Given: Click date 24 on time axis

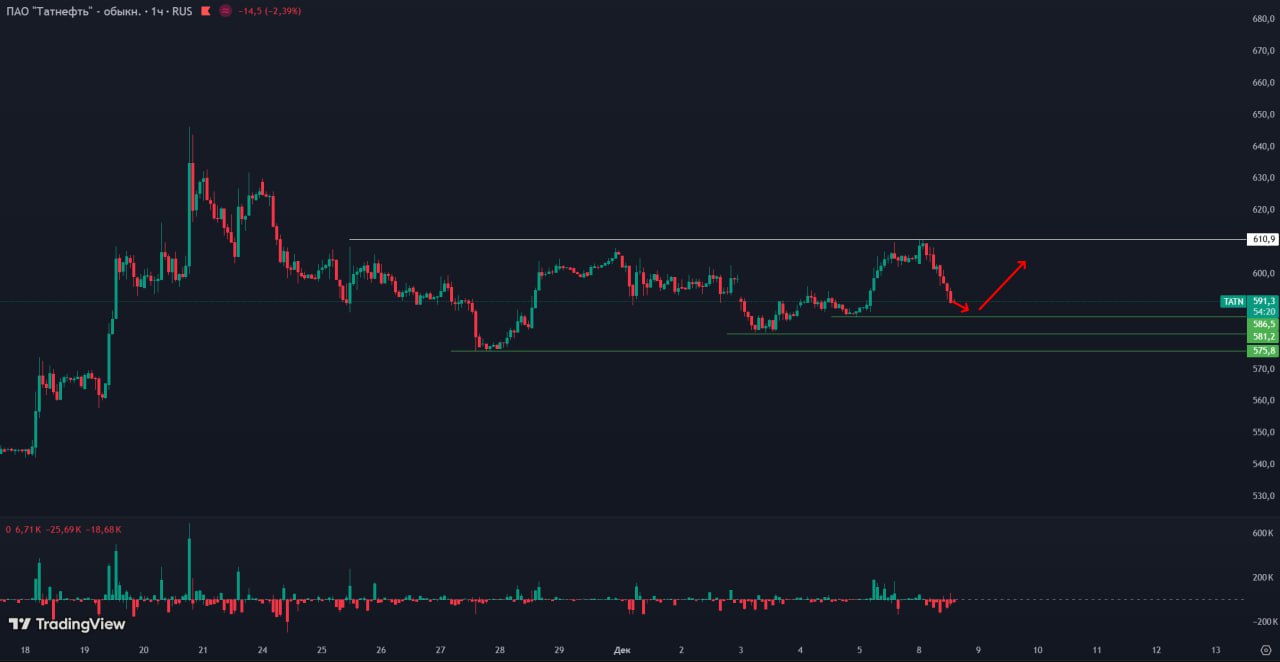Looking at the screenshot, I should click(262, 650).
